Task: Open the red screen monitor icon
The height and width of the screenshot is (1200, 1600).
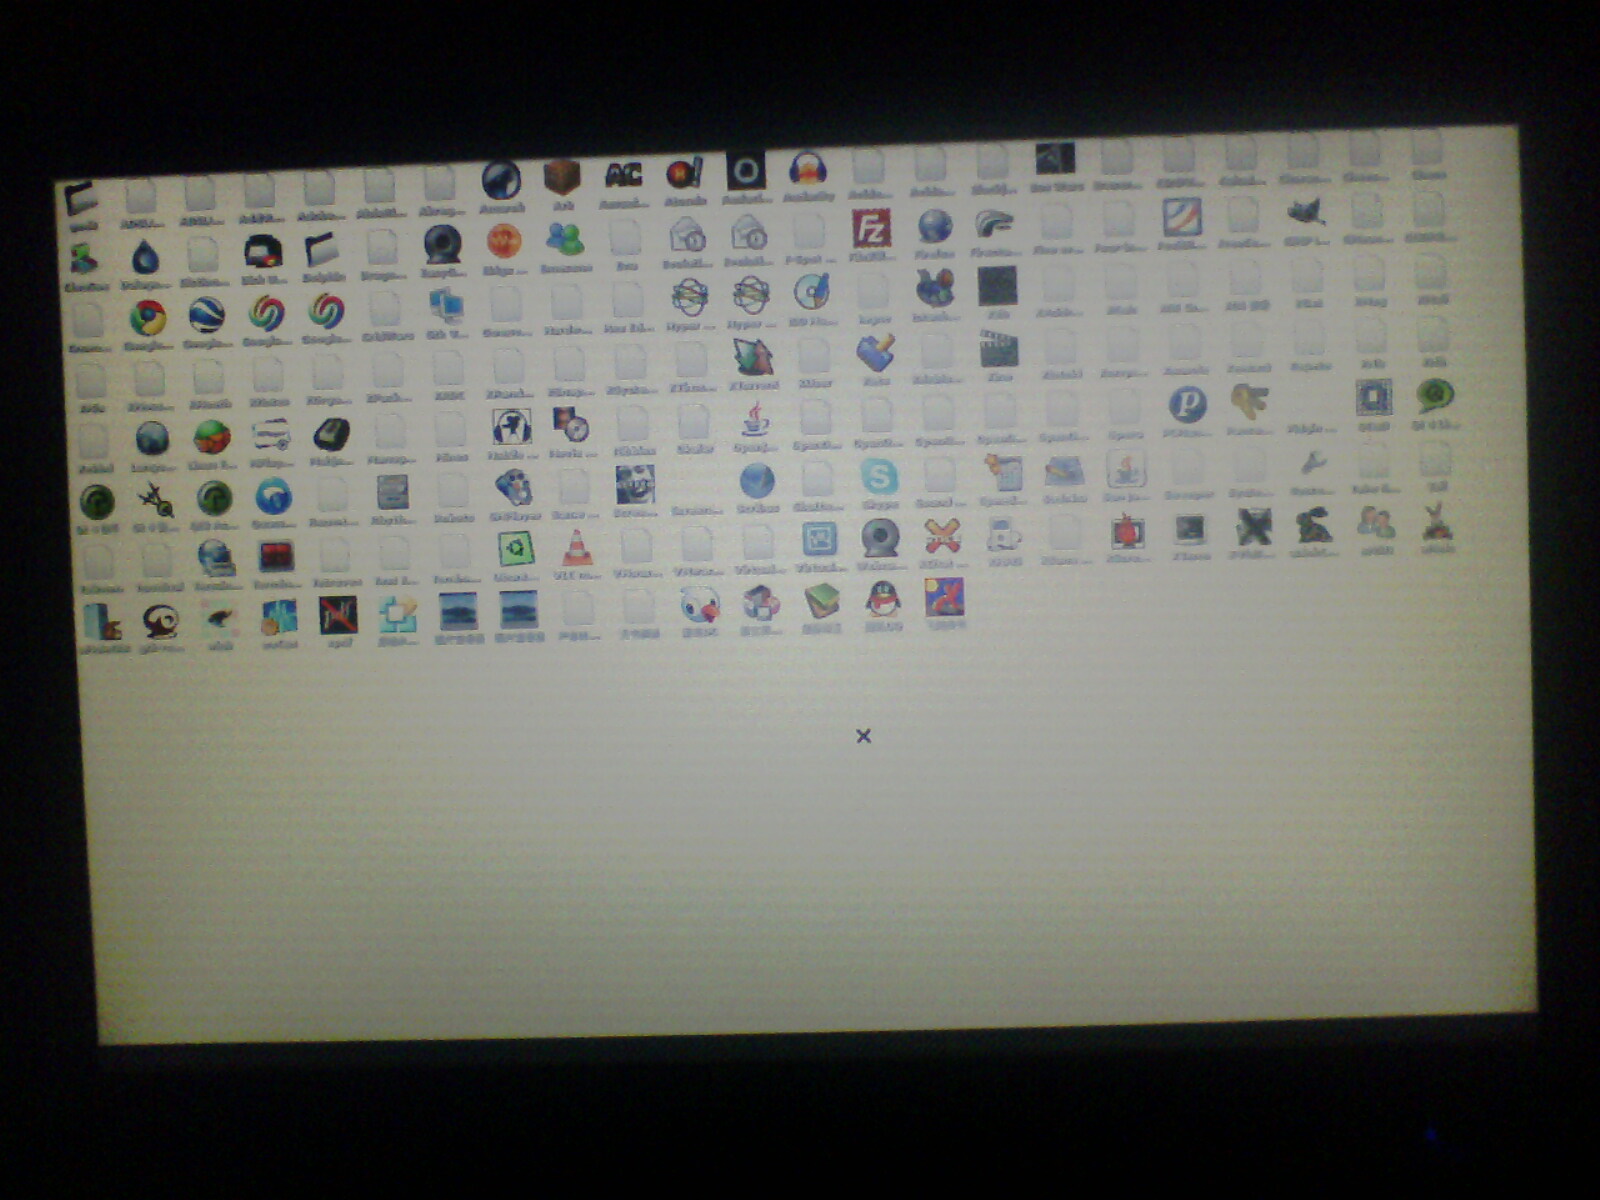Action: (276, 557)
